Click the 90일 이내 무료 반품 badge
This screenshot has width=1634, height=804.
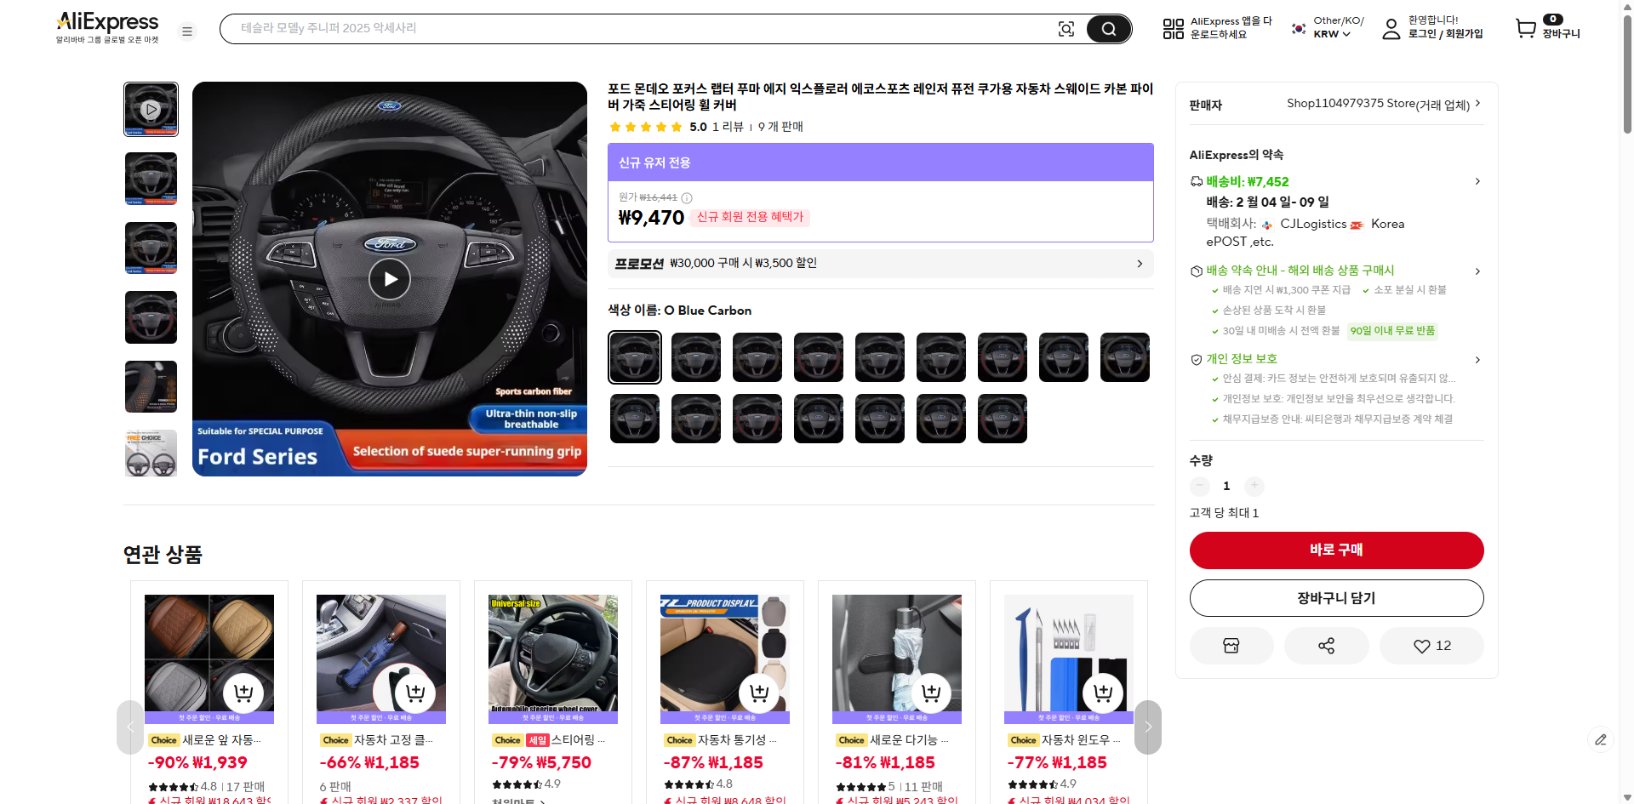click(x=1392, y=331)
